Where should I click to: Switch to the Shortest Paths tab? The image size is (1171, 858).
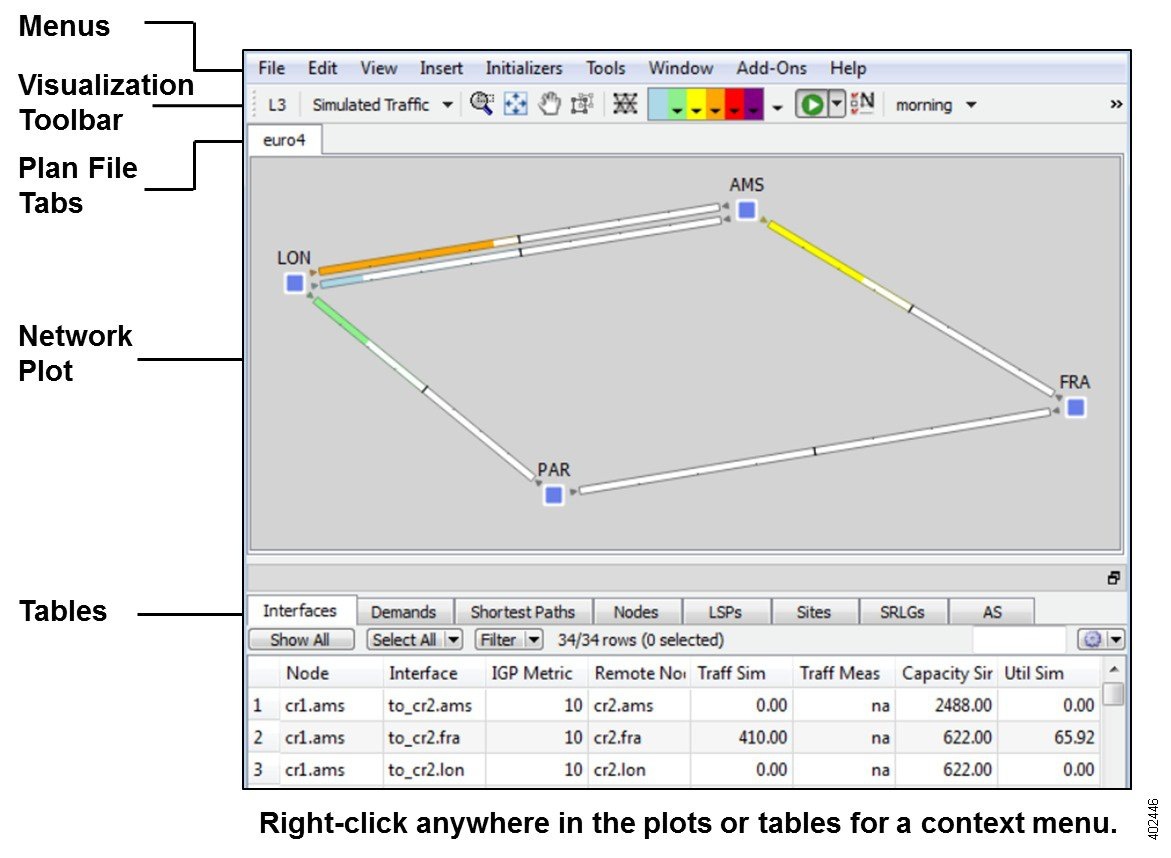pos(523,612)
